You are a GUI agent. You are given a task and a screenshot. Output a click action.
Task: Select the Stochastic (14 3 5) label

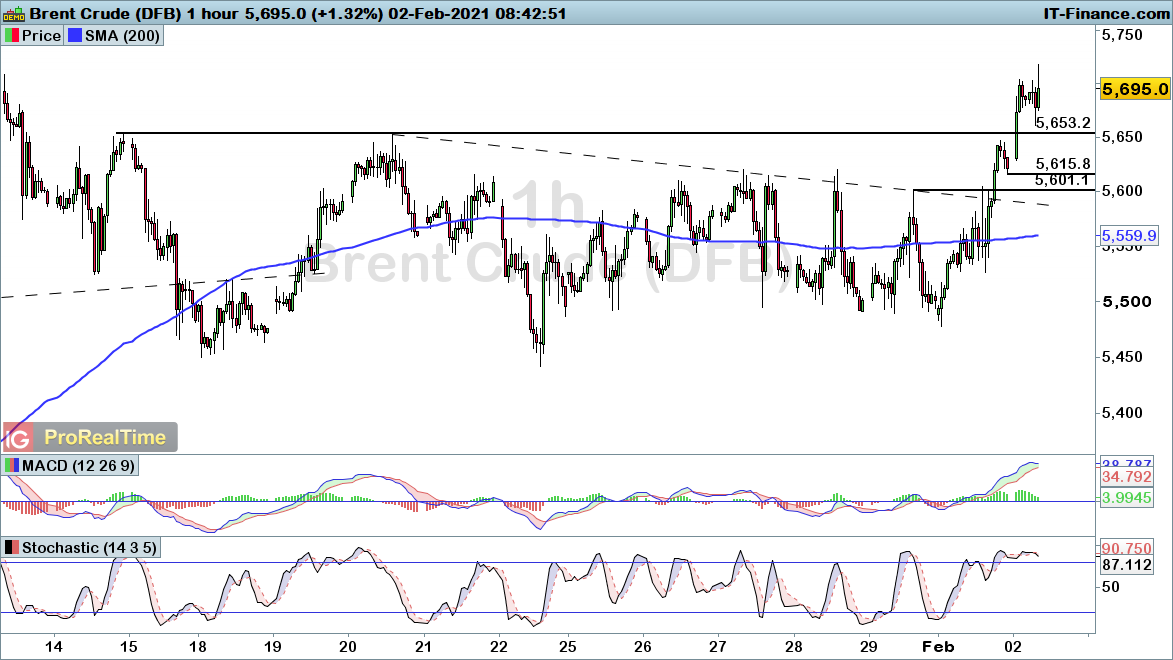(x=90, y=548)
